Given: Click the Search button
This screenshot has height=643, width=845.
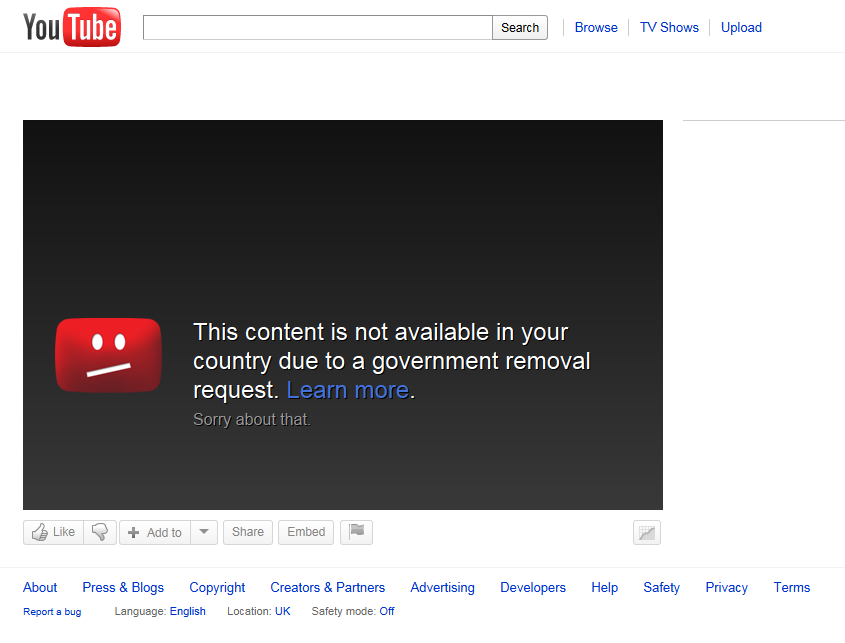Looking at the screenshot, I should coord(520,27).
